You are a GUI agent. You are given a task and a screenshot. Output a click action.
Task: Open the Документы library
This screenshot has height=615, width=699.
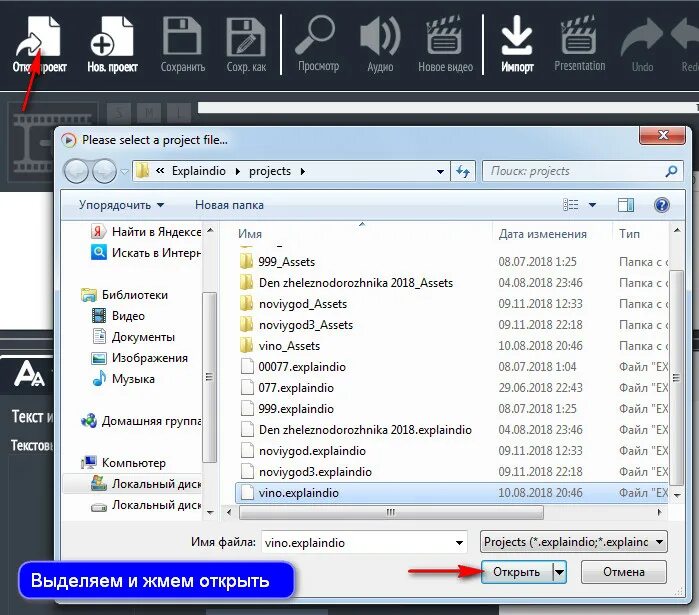(x=133, y=336)
